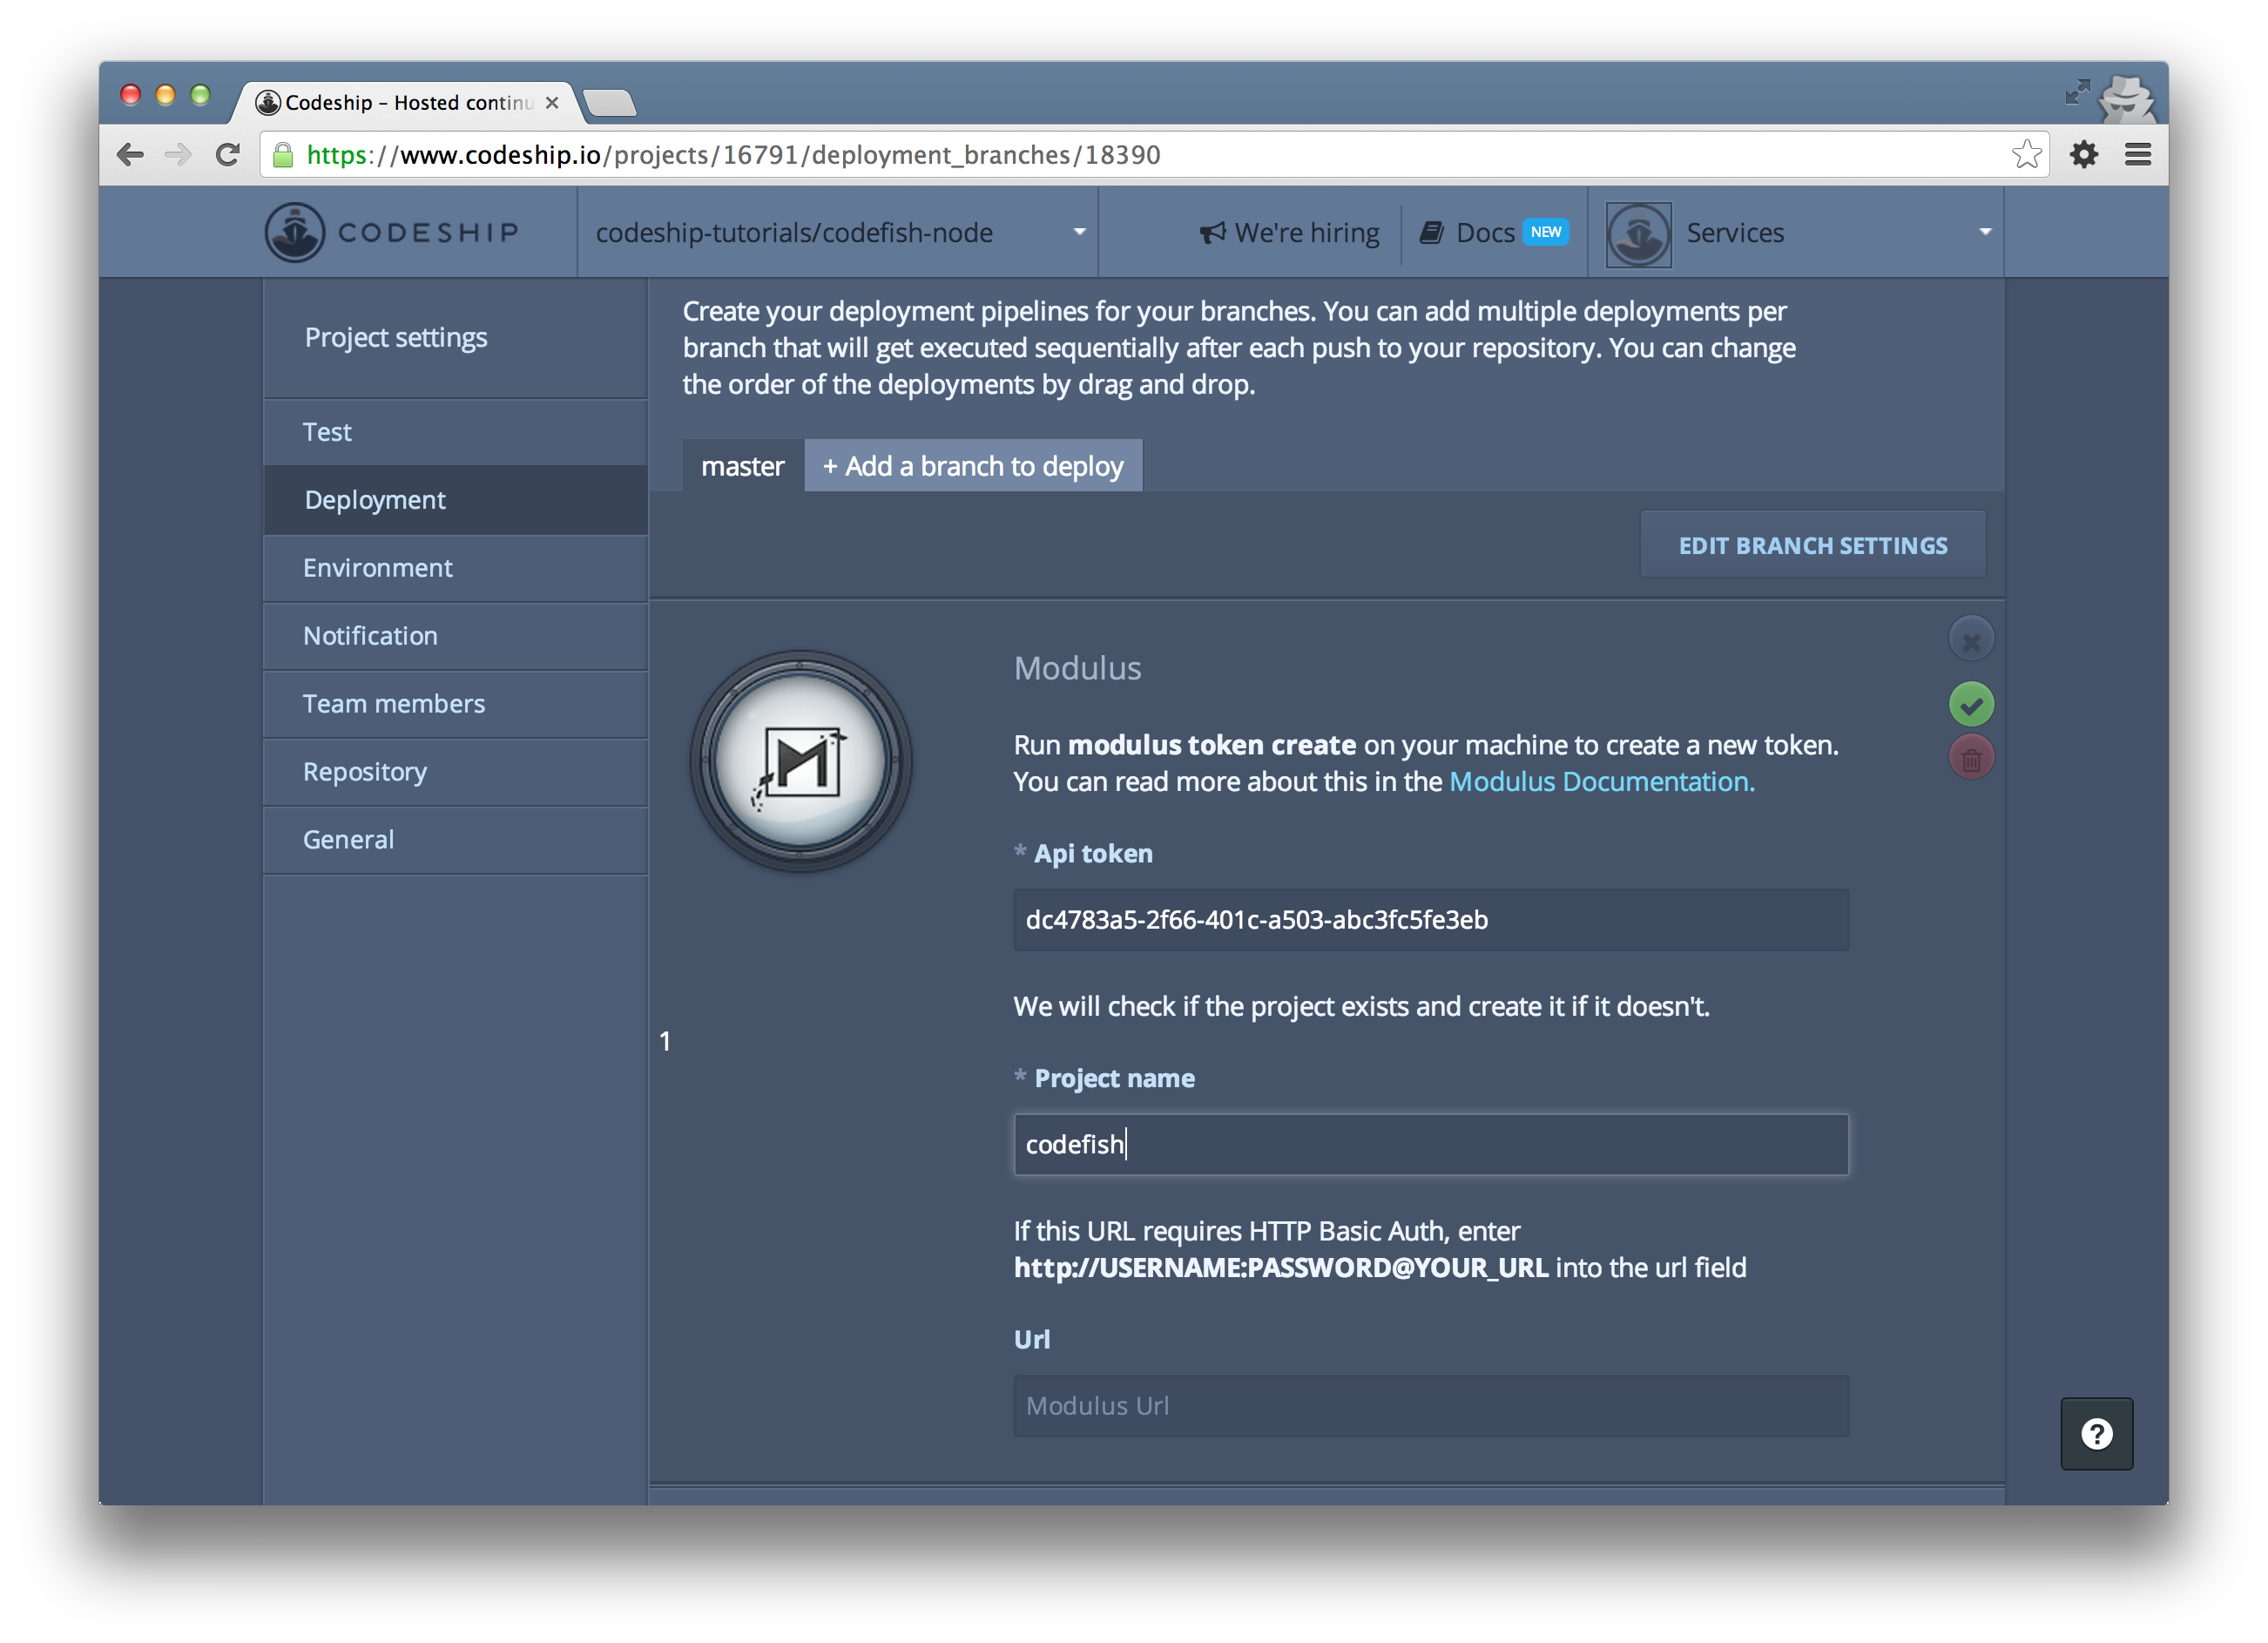Image resolution: width=2268 pixels, height=1643 pixels.
Task: Expand the codefish-node project dropdown
Action: [1079, 232]
